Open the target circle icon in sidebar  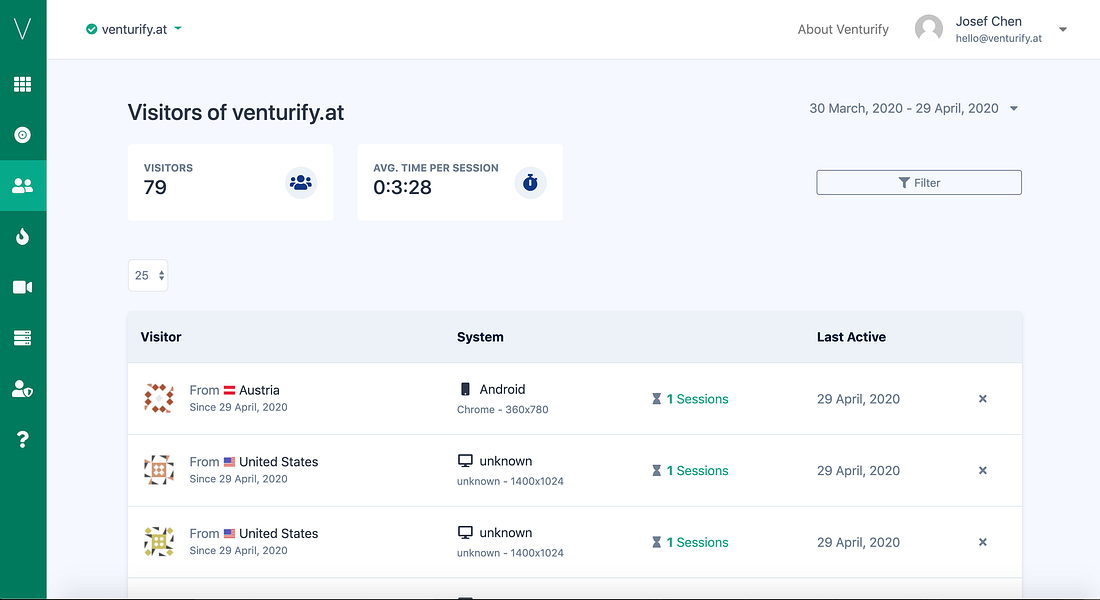[x=22, y=135]
